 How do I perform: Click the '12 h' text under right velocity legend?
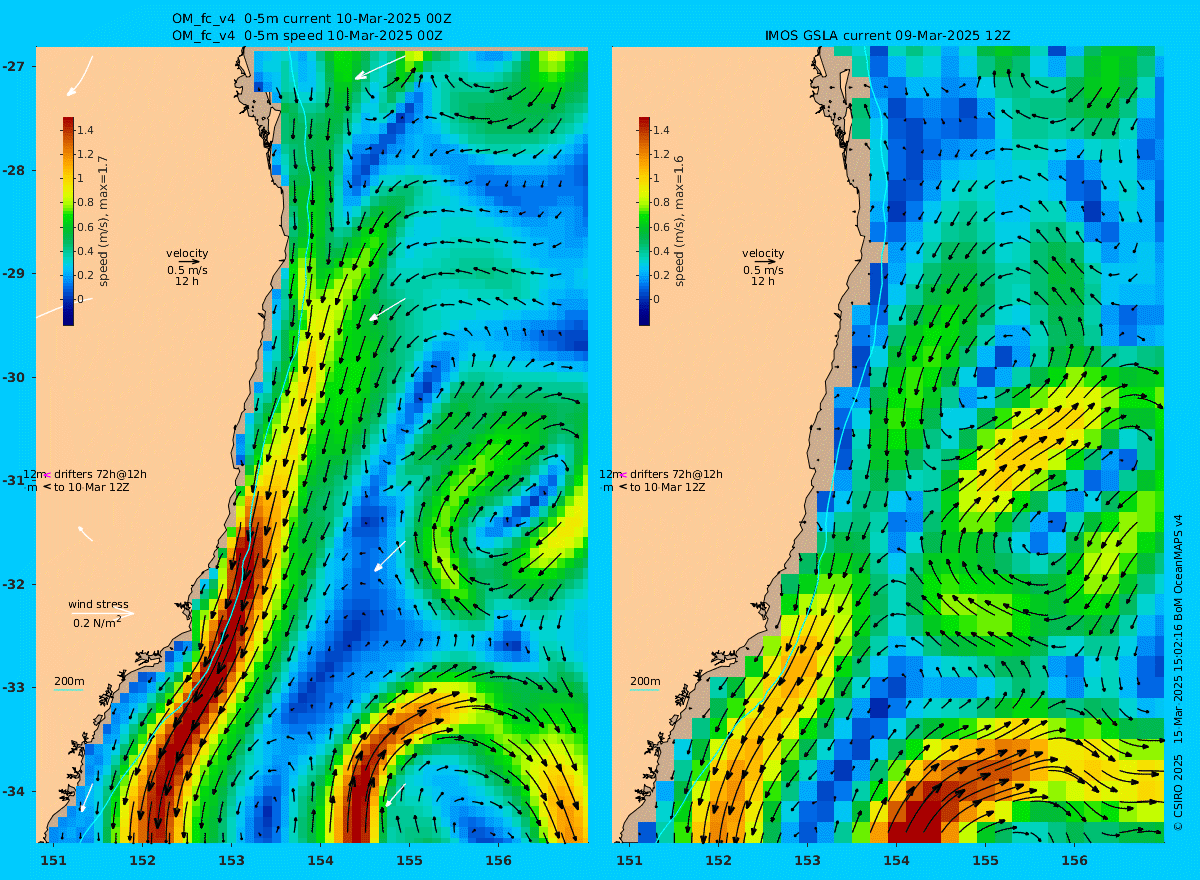tap(763, 281)
